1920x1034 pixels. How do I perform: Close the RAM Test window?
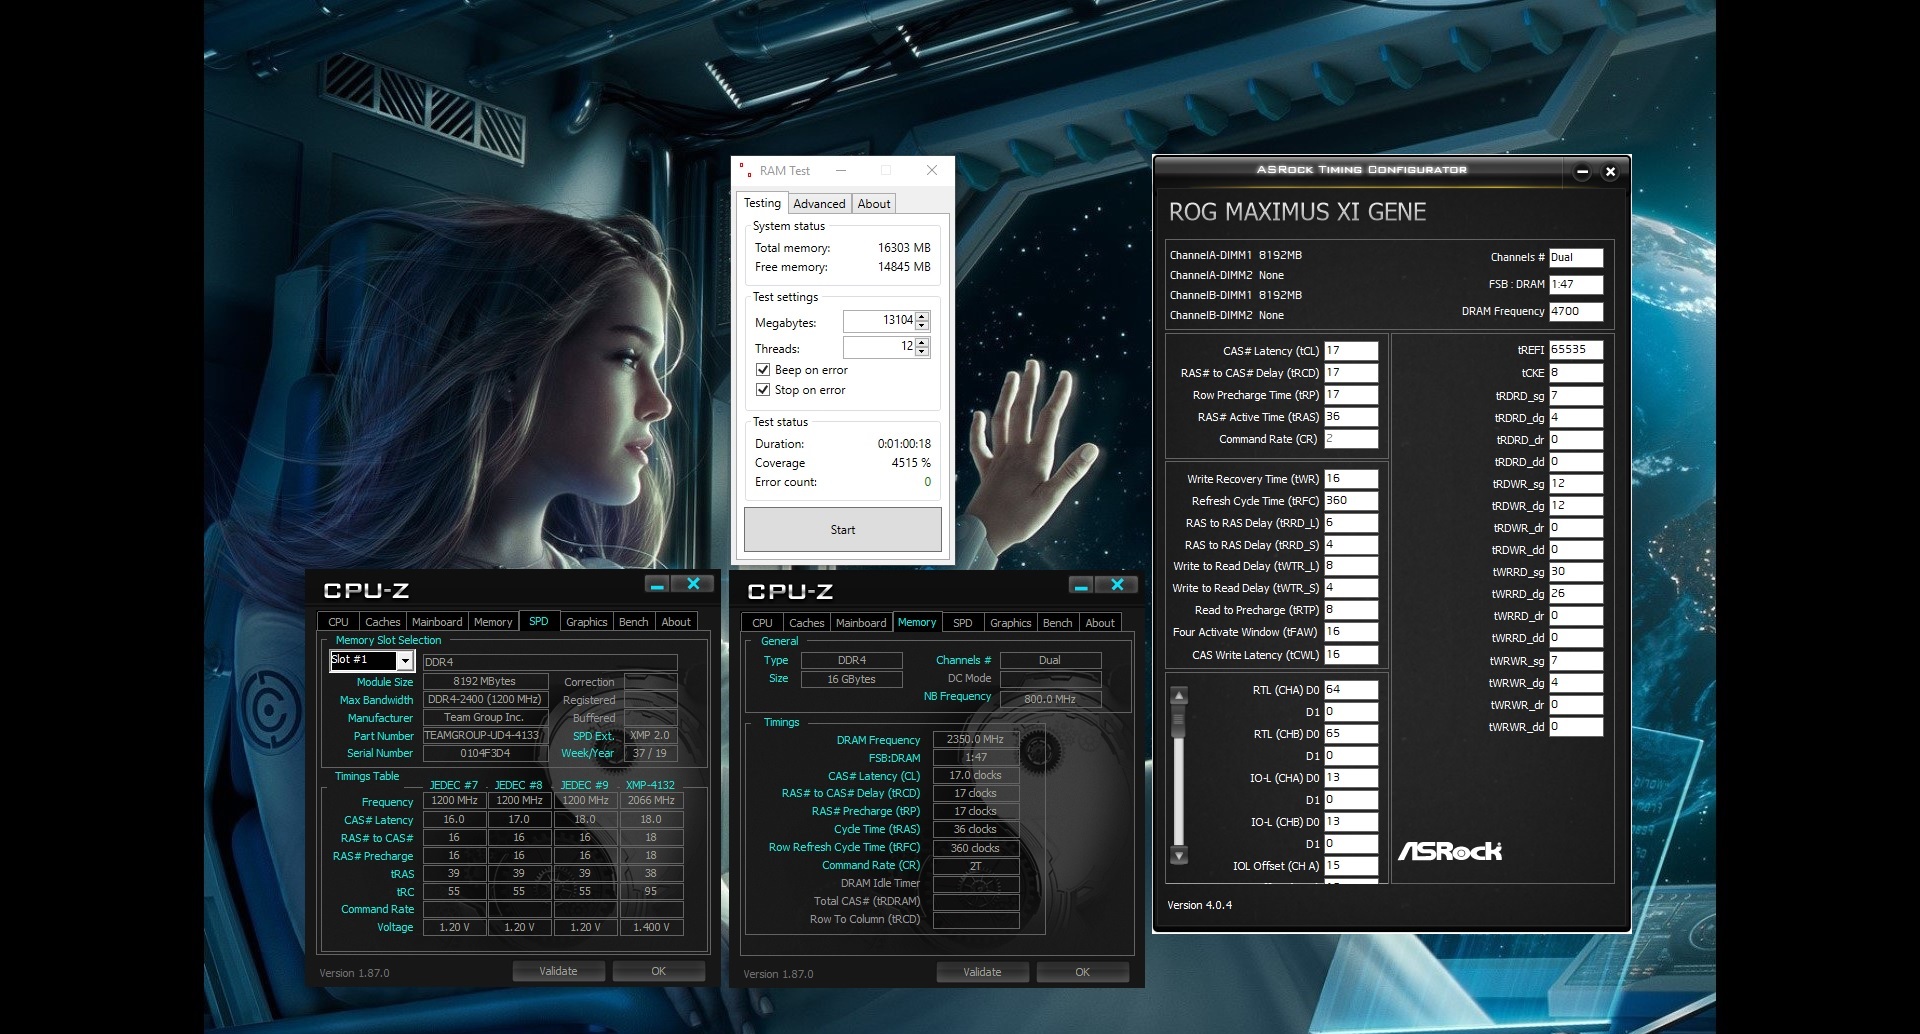[x=931, y=171]
